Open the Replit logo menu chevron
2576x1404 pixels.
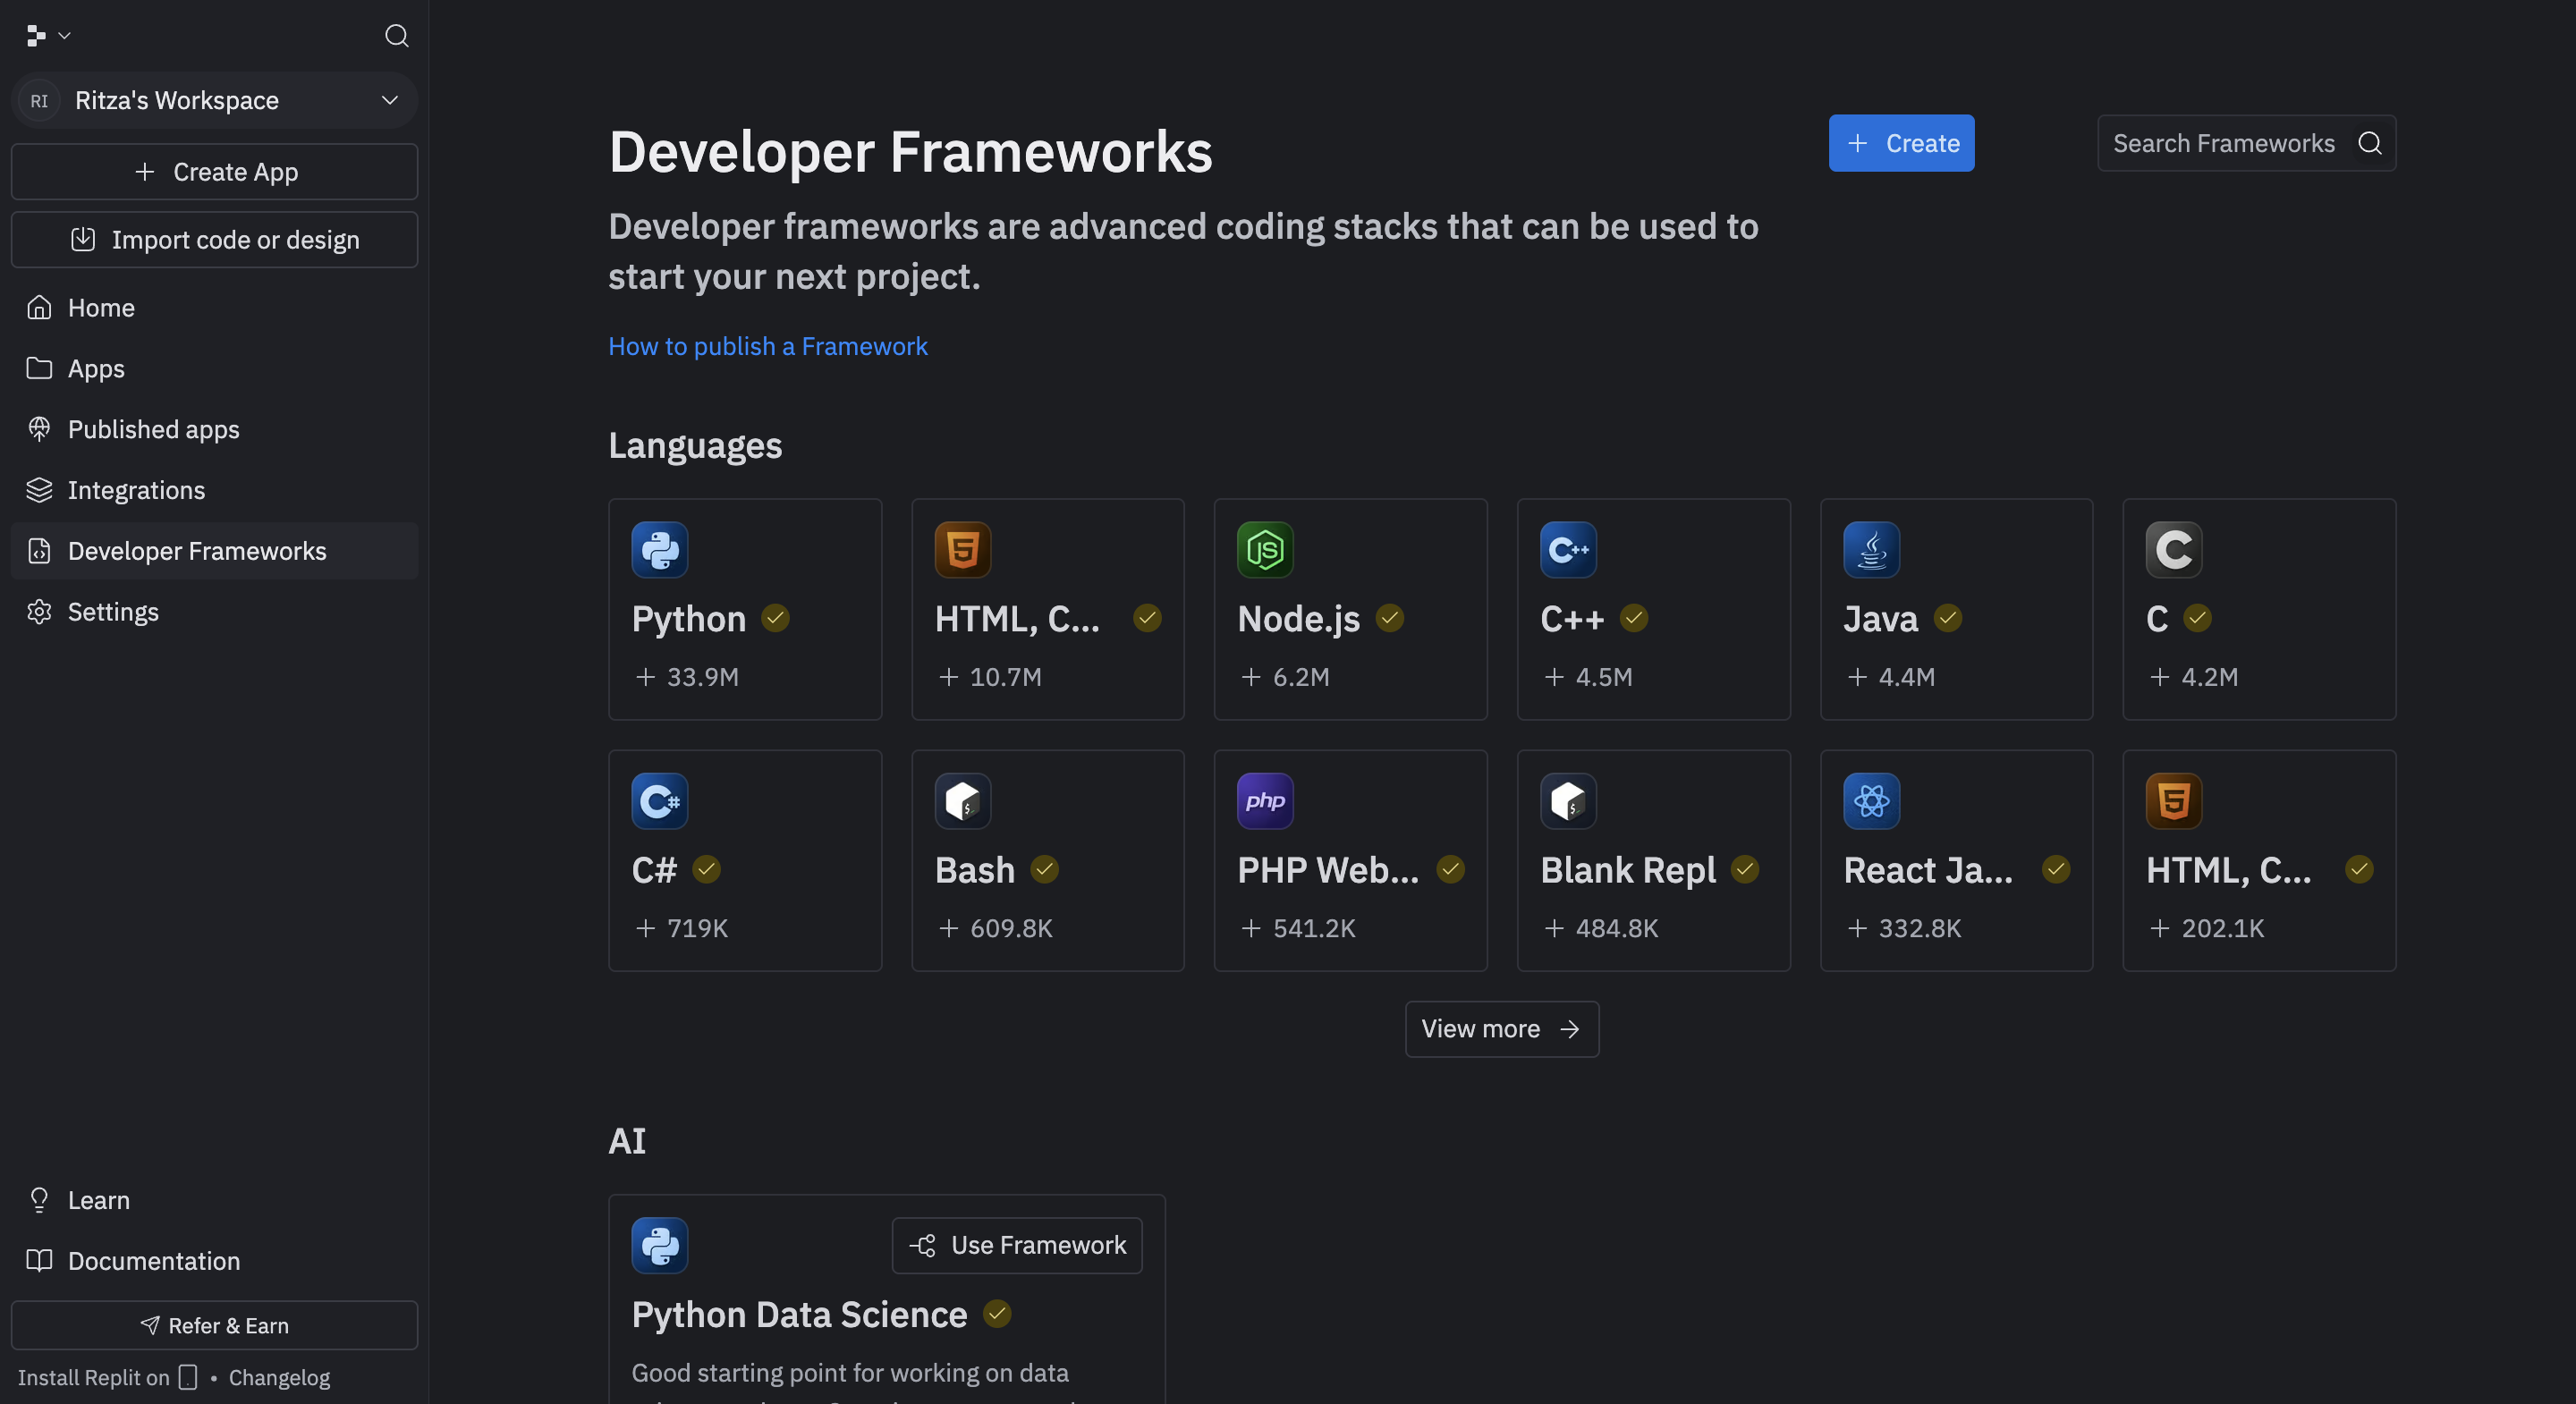point(64,36)
